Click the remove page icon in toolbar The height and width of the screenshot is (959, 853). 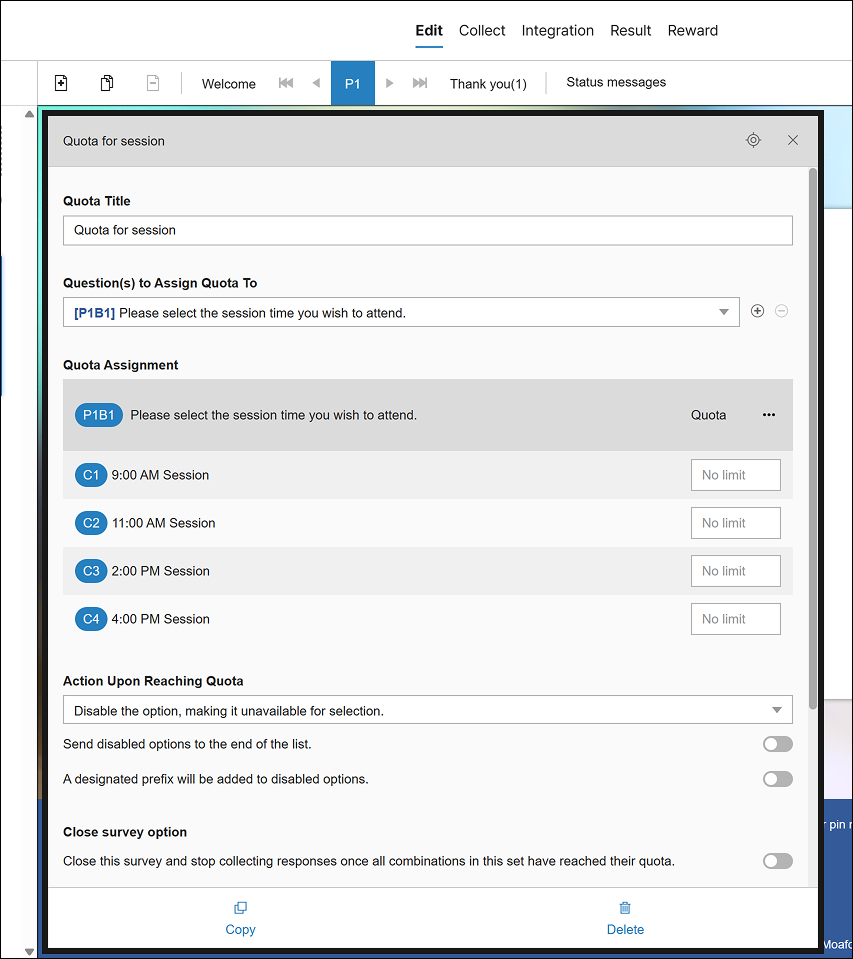(x=153, y=83)
